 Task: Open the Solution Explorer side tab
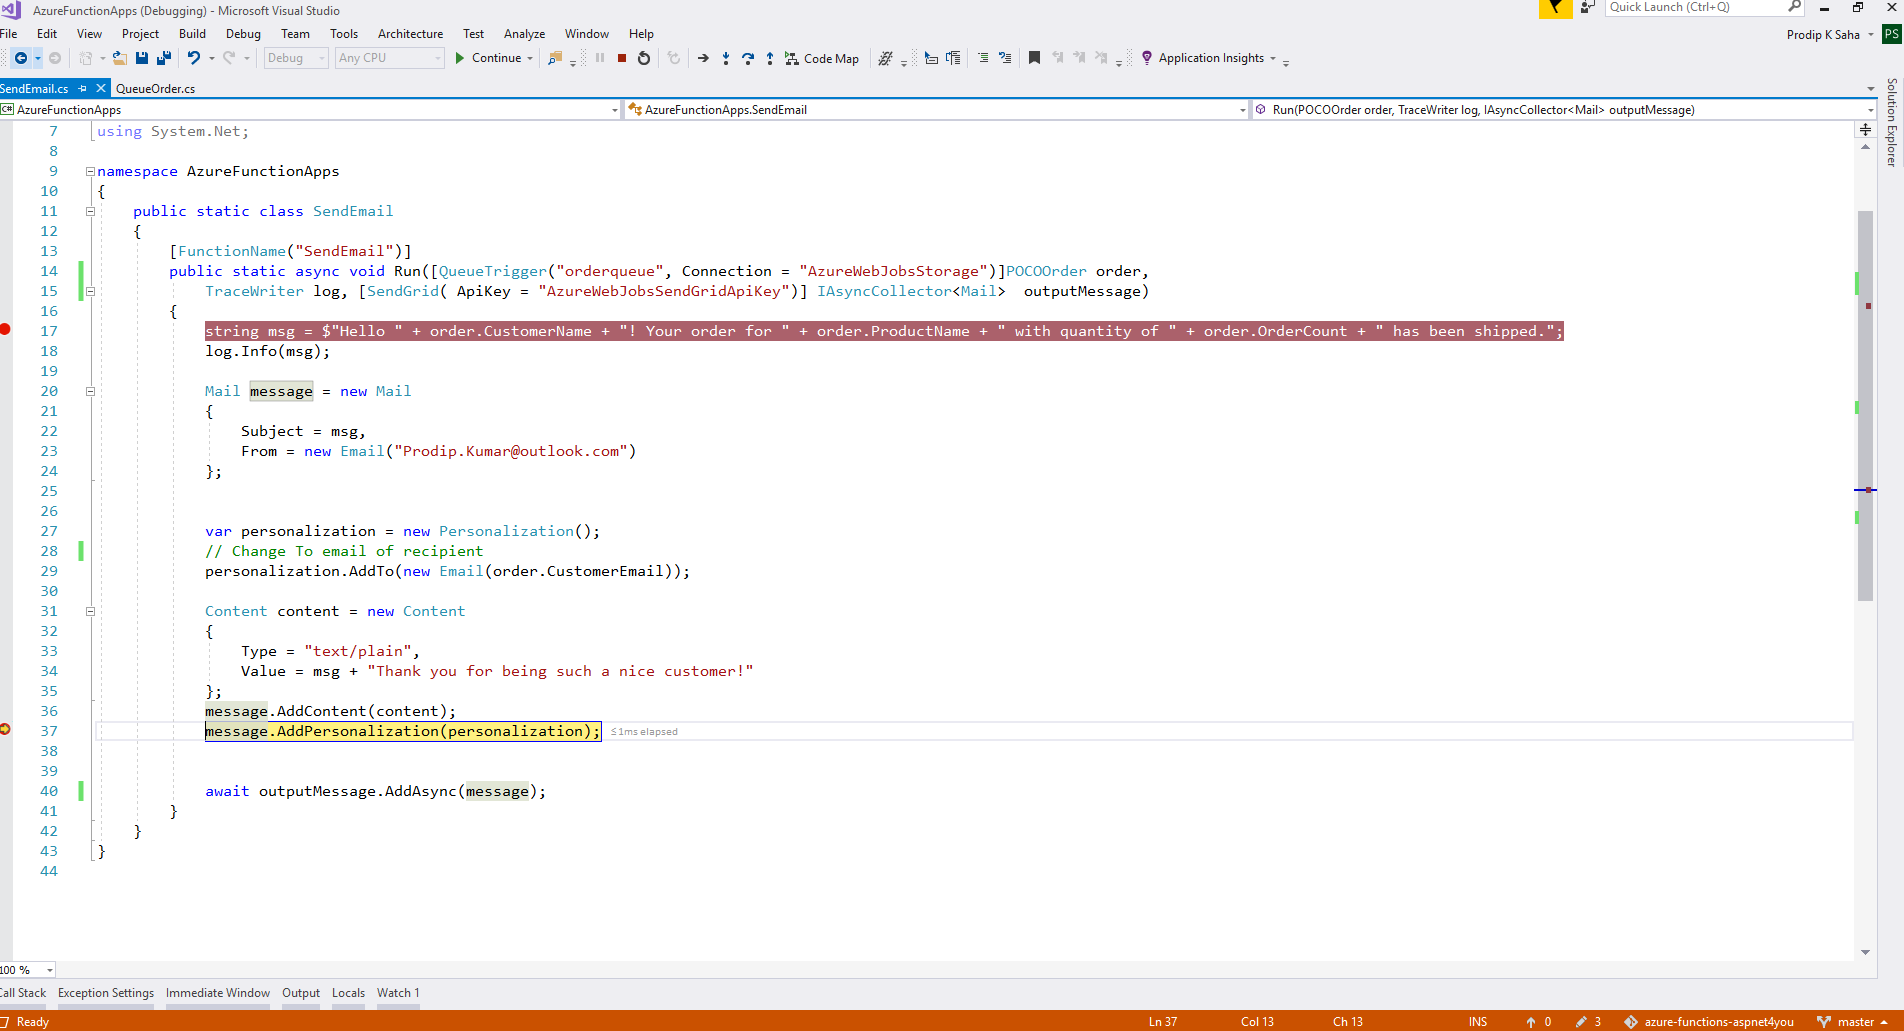tap(1892, 122)
